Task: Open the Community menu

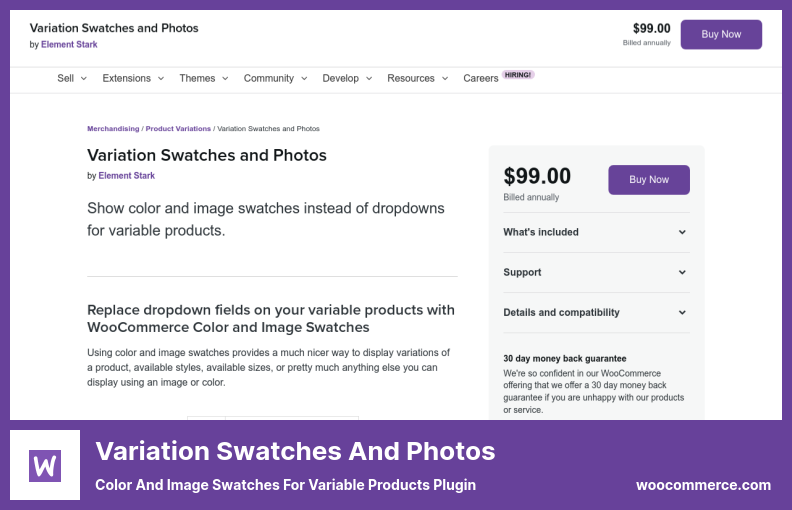Action: (275, 78)
